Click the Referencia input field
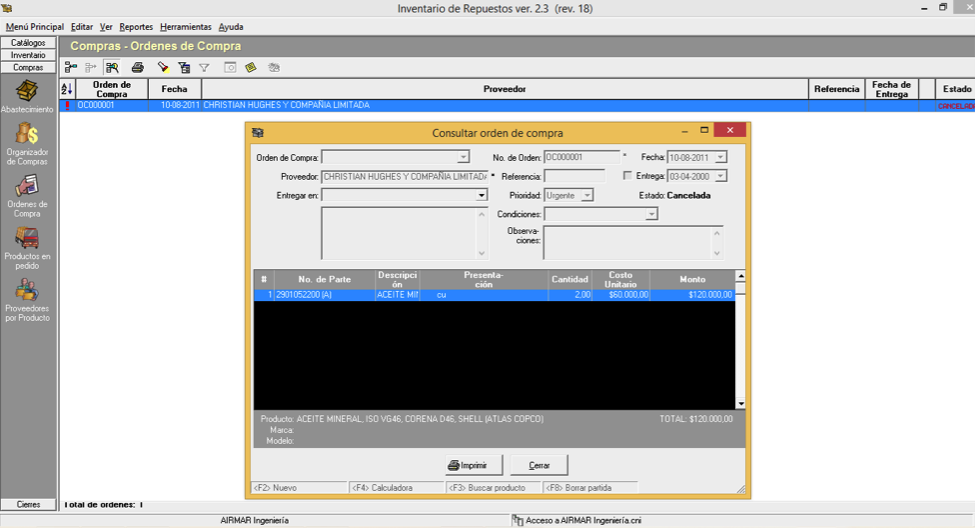Image resolution: width=975 pixels, height=528 pixels. click(x=575, y=177)
